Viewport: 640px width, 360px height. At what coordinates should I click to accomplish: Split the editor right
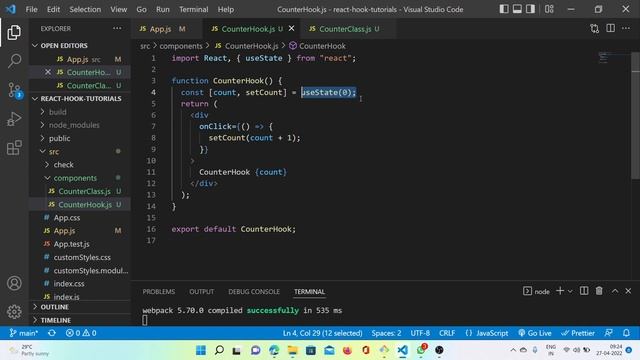611,29
